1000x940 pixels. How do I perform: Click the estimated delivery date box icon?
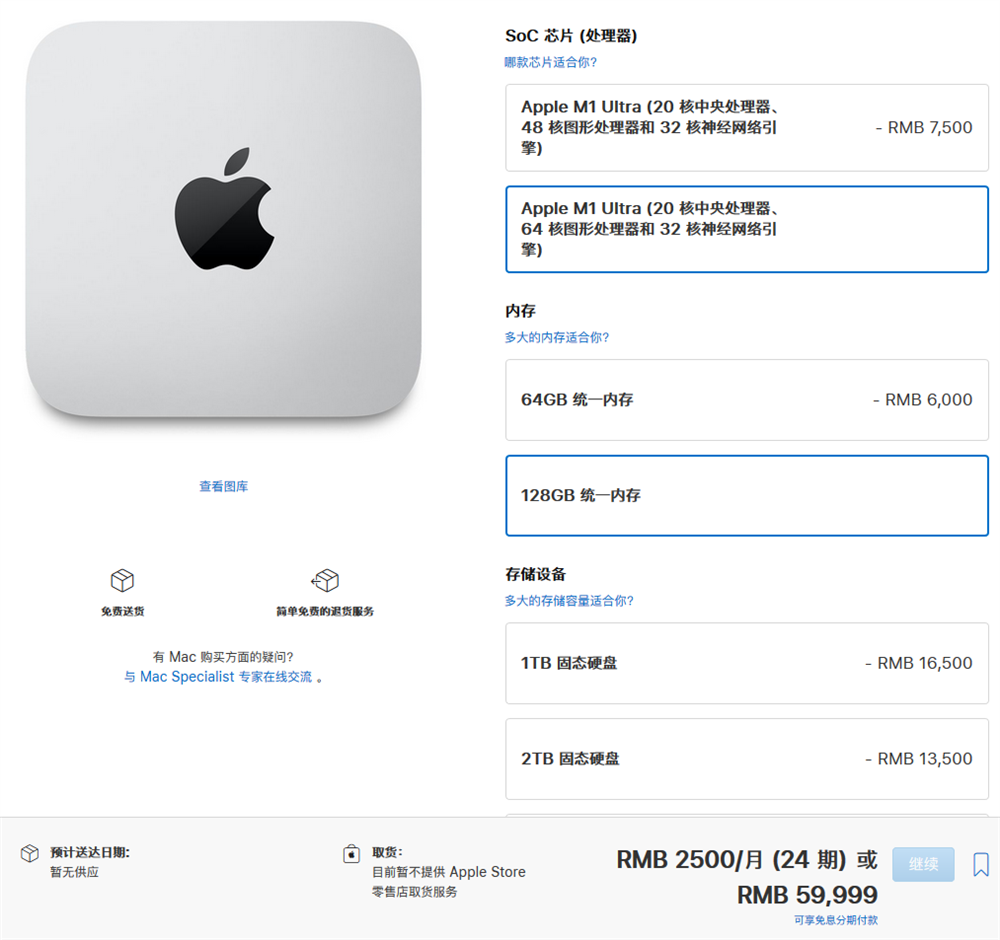(x=29, y=853)
